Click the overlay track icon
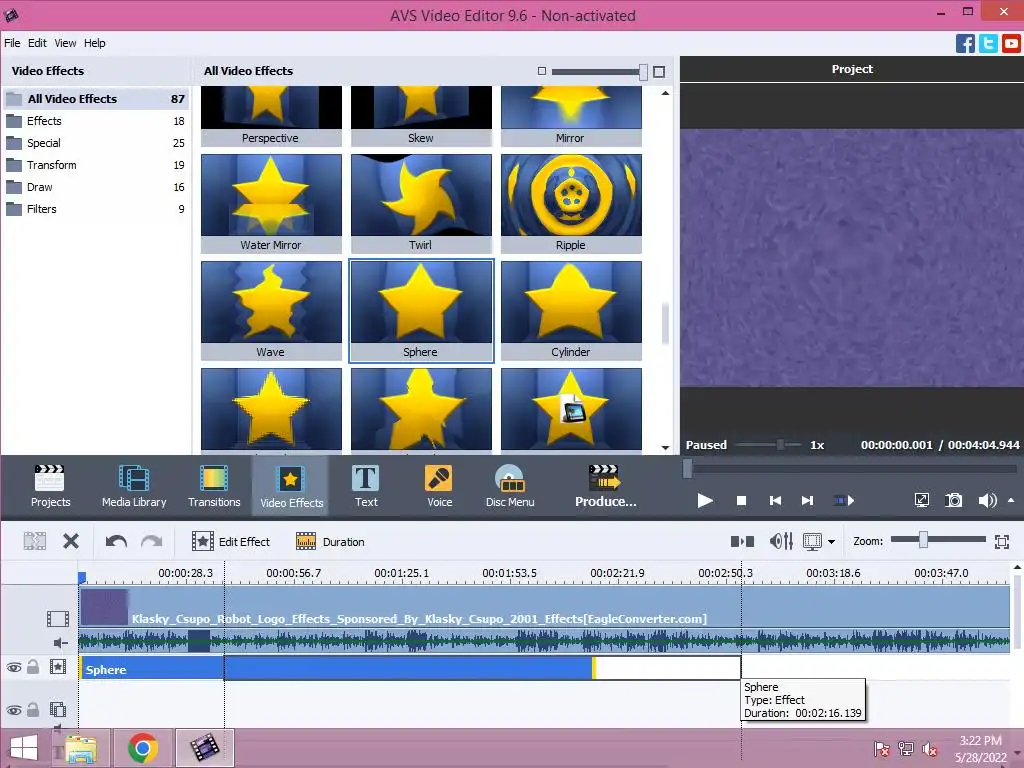This screenshot has height=768, width=1024. (57, 709)
